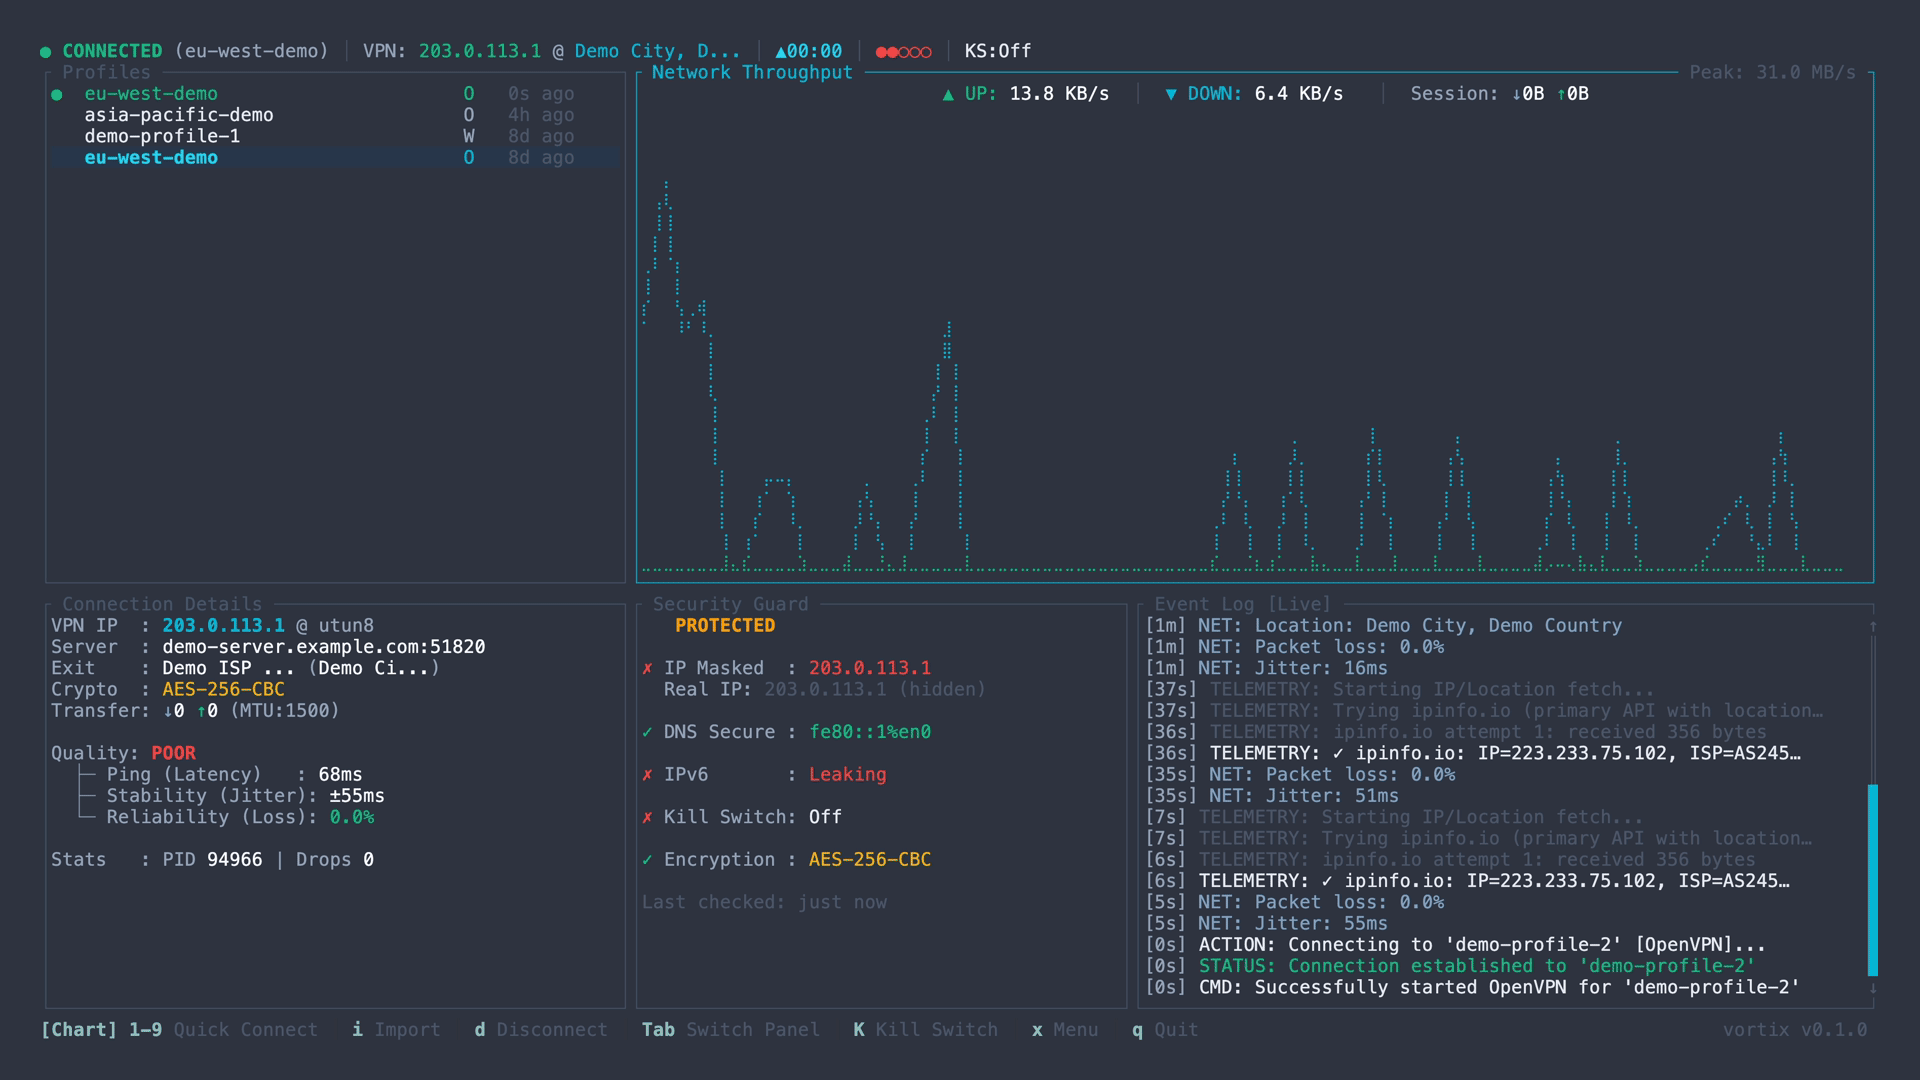Click the blue DOWN throughput arrow icon

point(1171,93)
